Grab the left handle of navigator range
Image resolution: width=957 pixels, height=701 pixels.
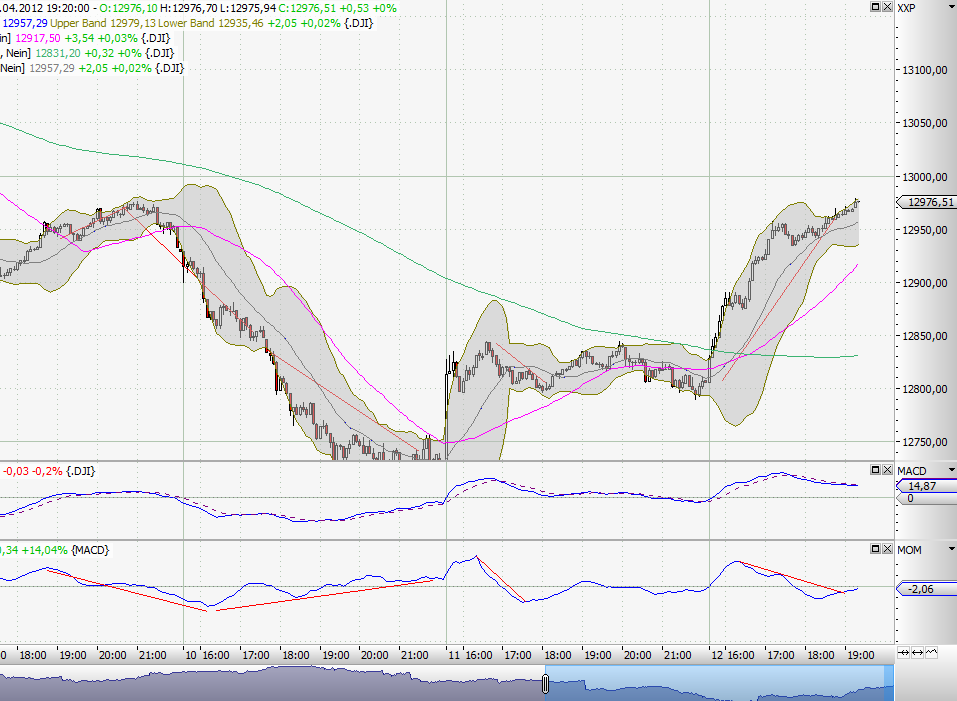pyautogui.click(x=545, y=685)
